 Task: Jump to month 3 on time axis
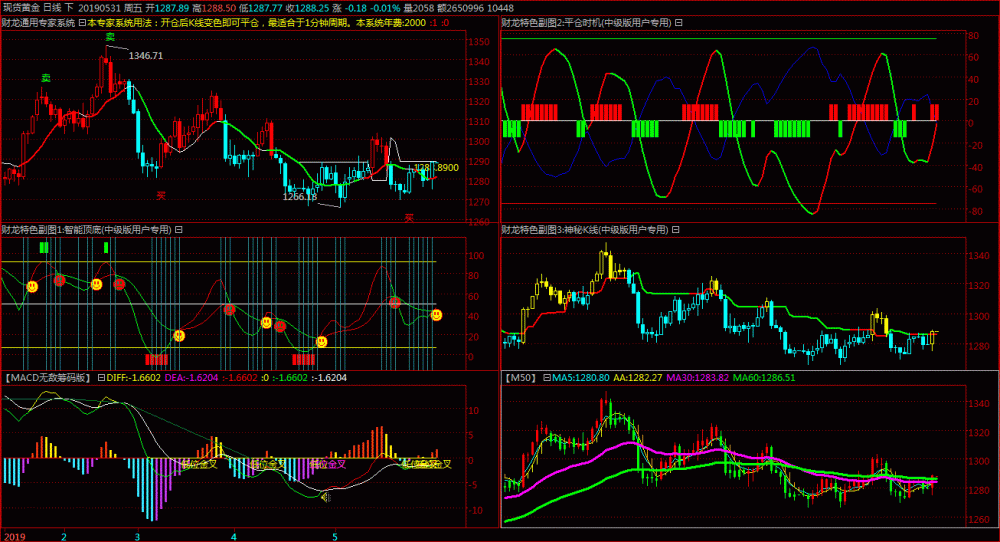(x=137, y=537)
